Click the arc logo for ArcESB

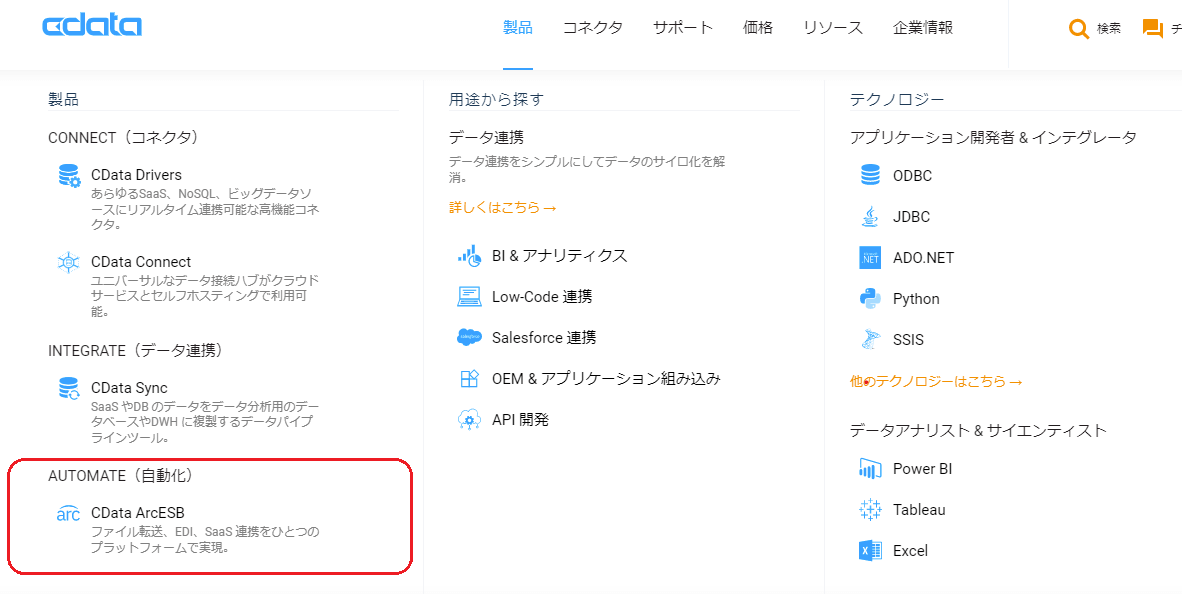(x=68, y=514)
